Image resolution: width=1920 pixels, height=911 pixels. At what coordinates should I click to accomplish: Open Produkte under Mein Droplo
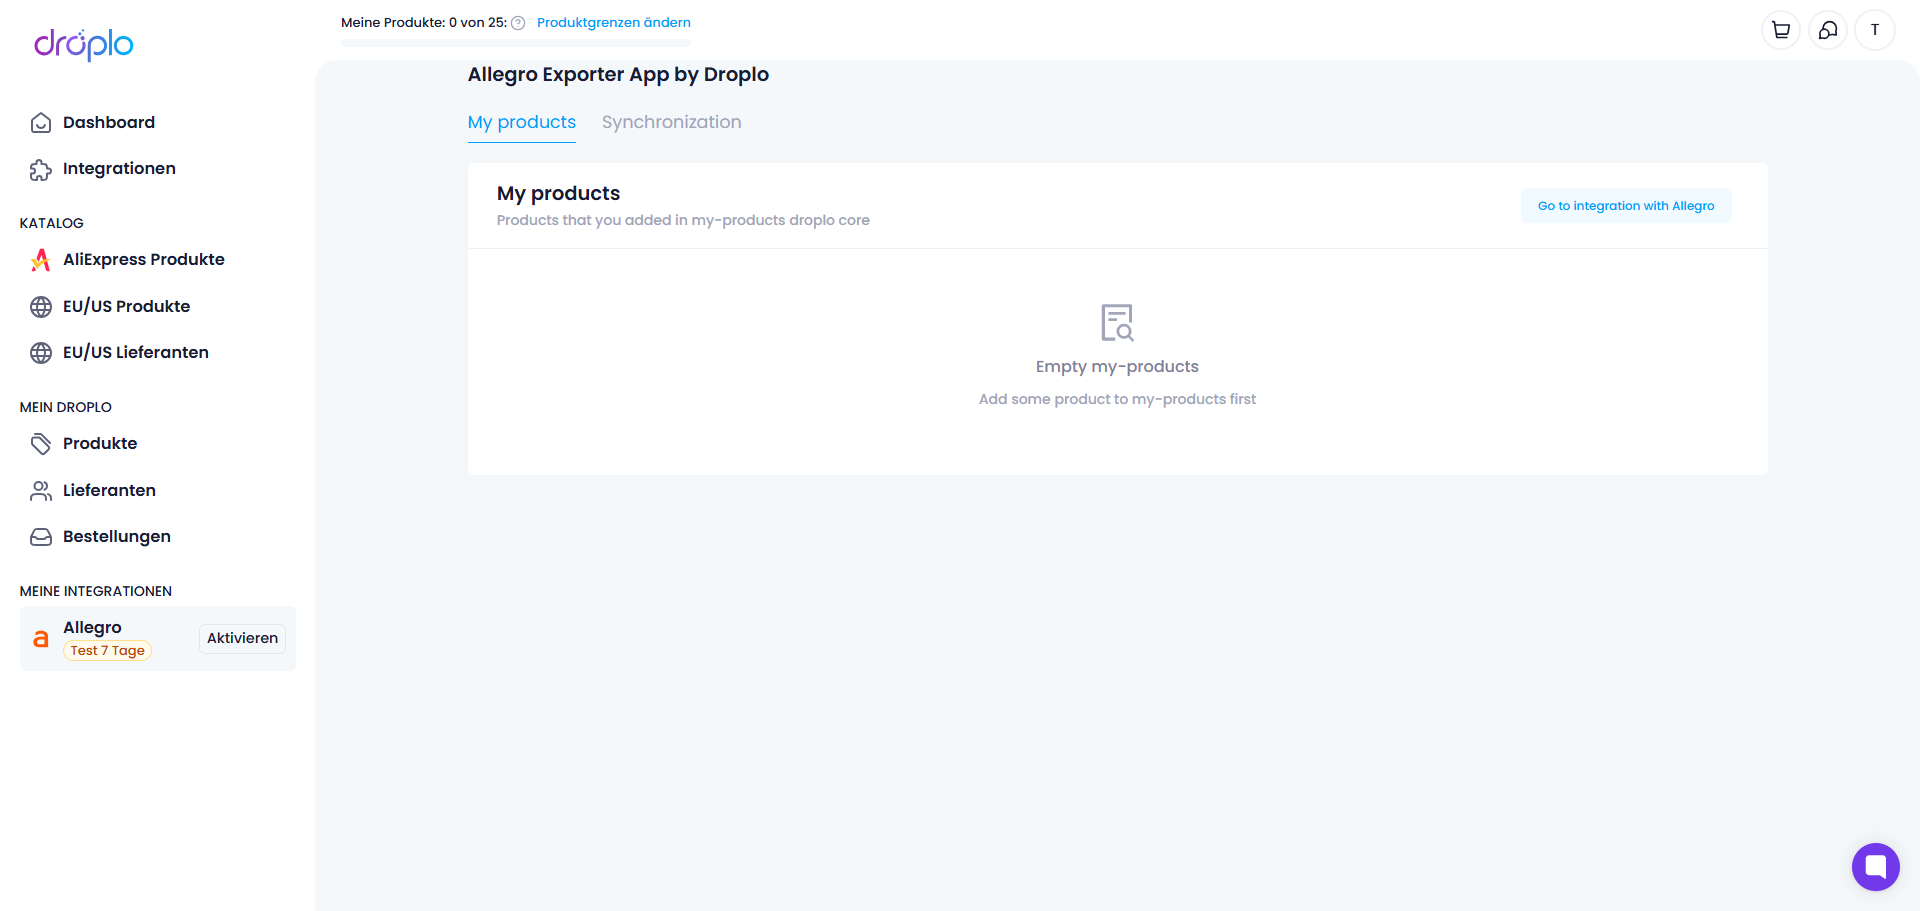click(x=100, y=443)
